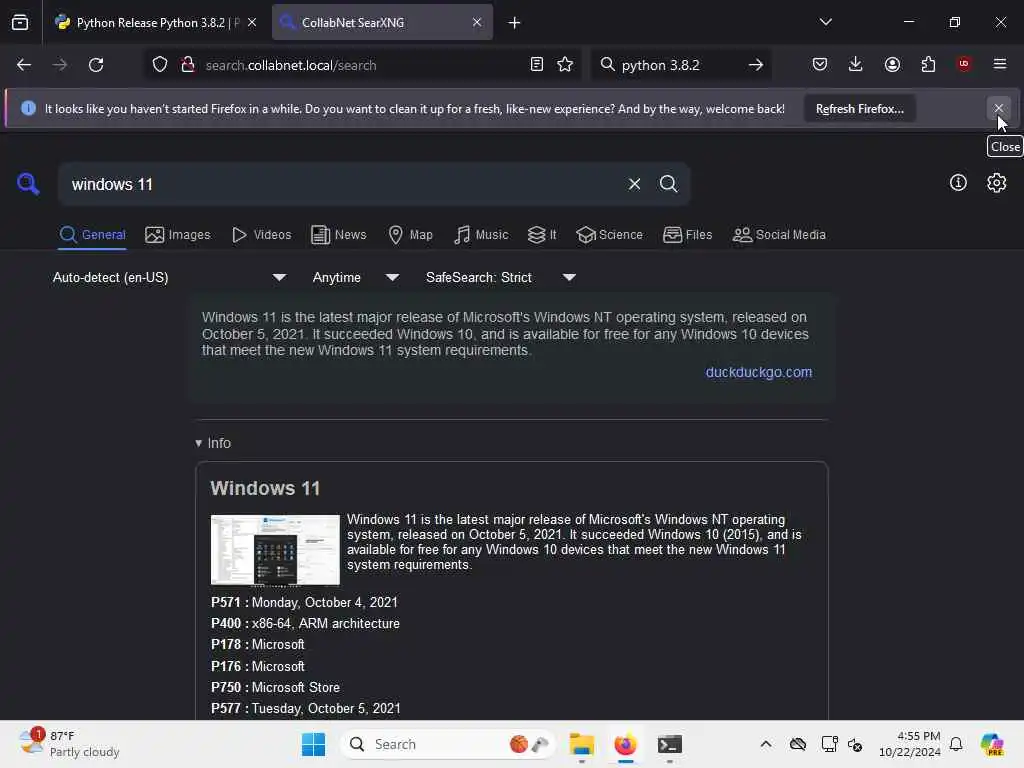Open the extensions puzzle icon

(928, 64)
